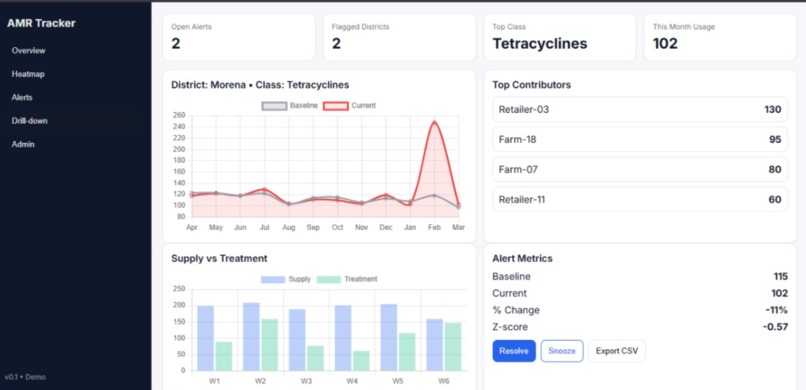The image size is (806, 390).
Task: Click the Top Contributors heading
Action: (532, 85)
